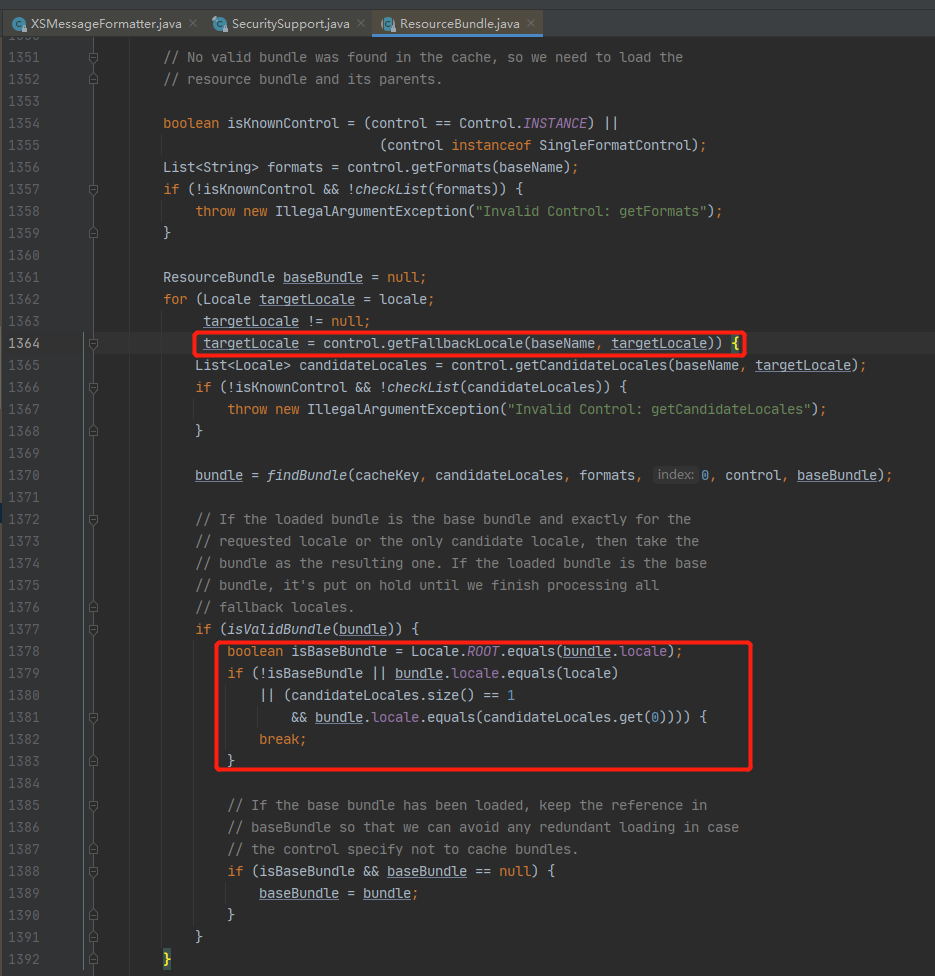This screenshot has width=935, height=976.
Task: Click the baseBundle variable declaration on line 1361
Action: pos(322,278)
